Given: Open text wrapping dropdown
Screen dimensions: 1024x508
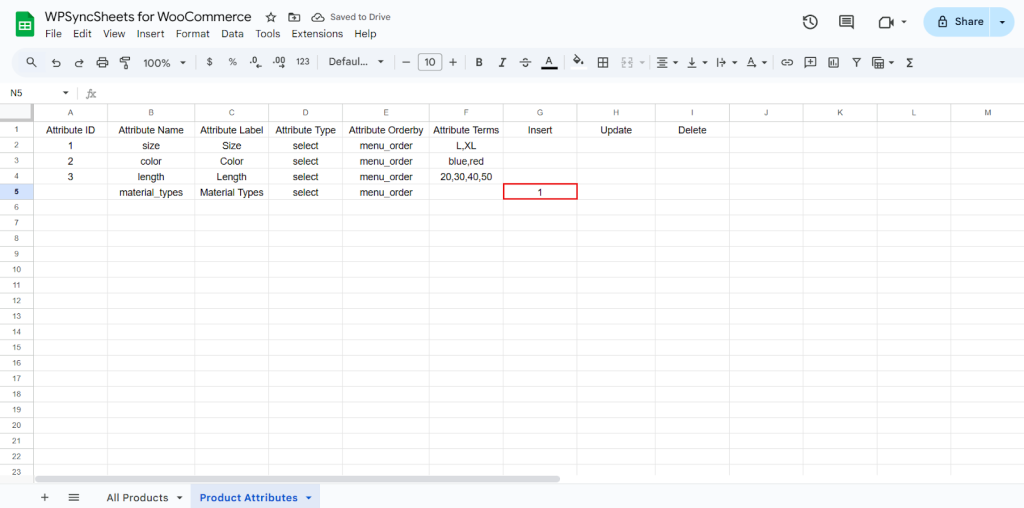Looking at the screenshot, I should pyautogui.click(x=726, y=63).
